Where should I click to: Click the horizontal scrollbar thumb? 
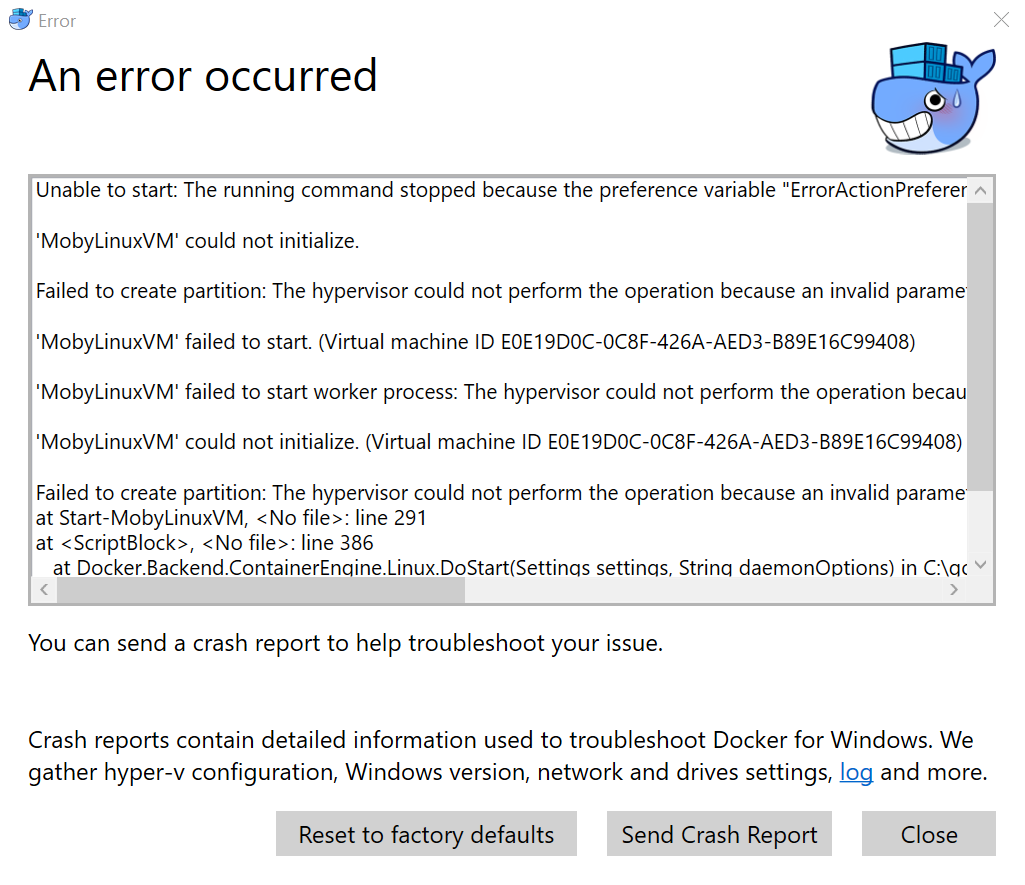click(260, 589)
